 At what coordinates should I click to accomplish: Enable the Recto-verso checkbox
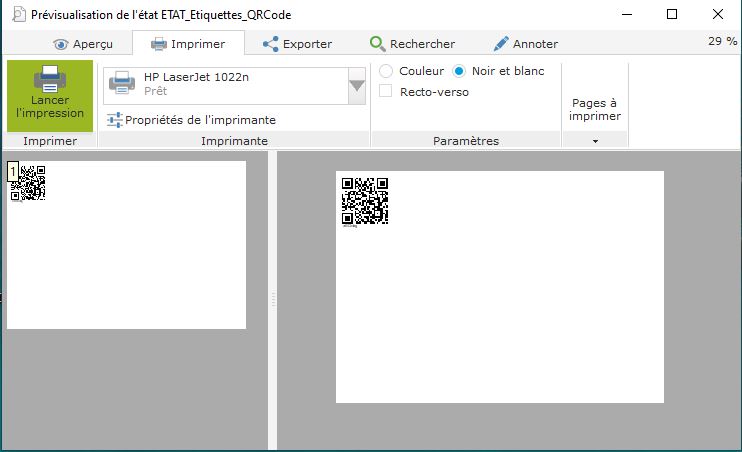click(386, 91)
